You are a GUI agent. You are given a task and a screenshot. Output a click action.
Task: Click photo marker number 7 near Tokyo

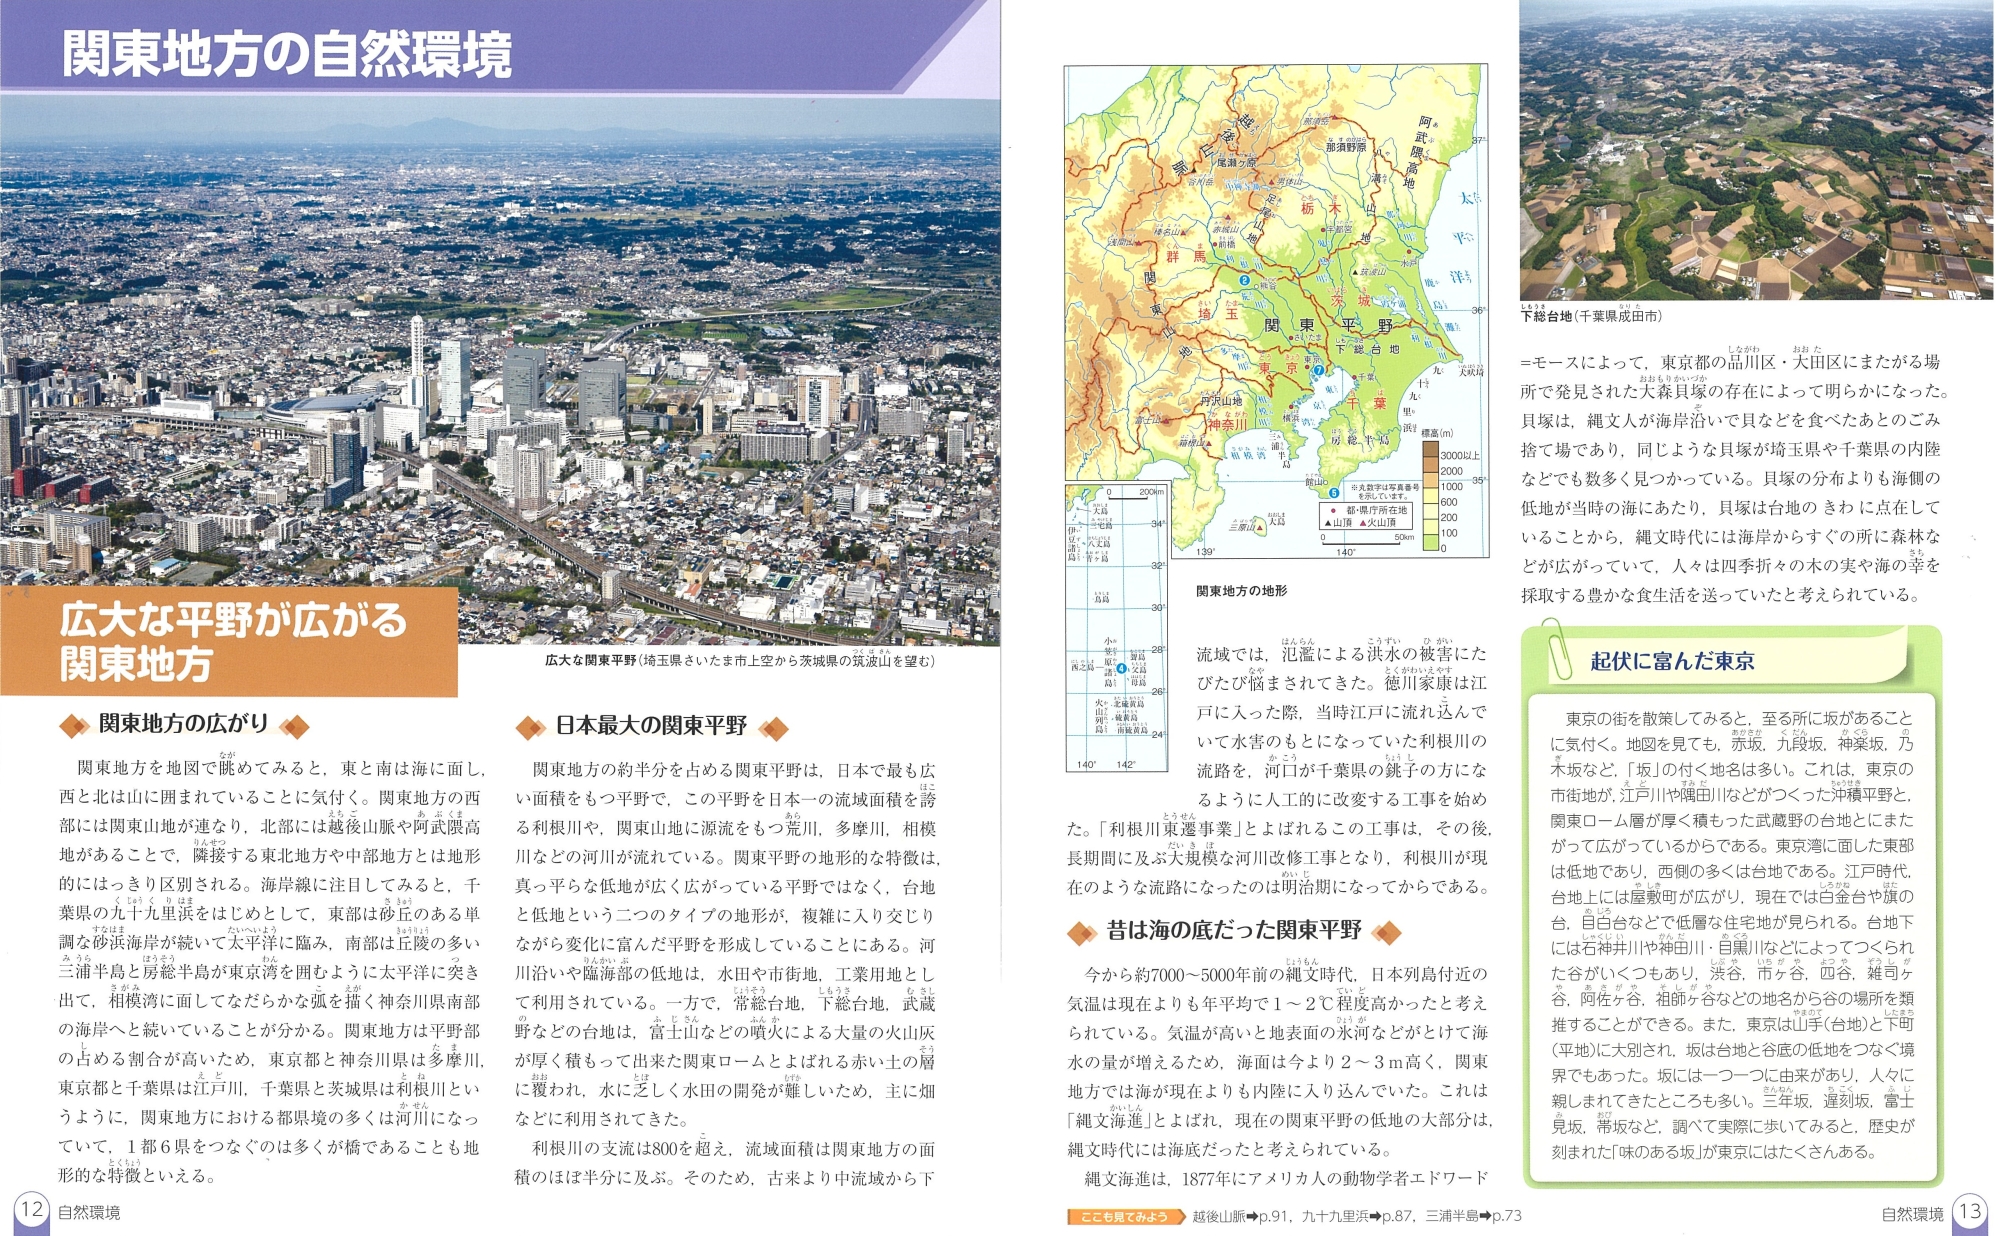pyautogui.click(x=1319, y=371)
